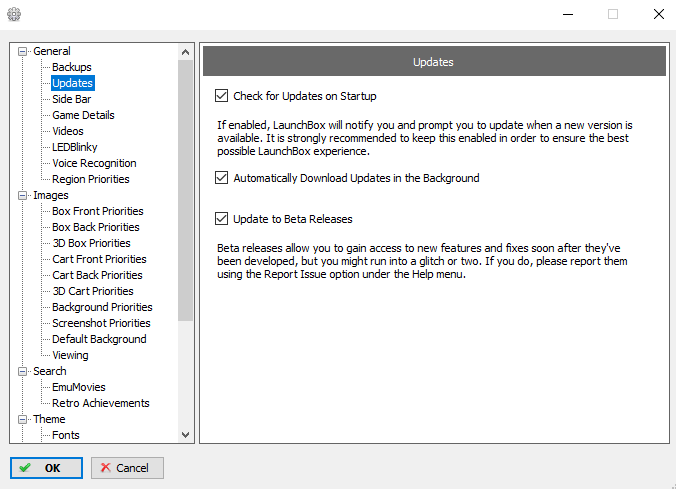The width and height of the screenshot is (676, 489).
Task: Collapse the Images tree node
Action: [x=22, y=195]
